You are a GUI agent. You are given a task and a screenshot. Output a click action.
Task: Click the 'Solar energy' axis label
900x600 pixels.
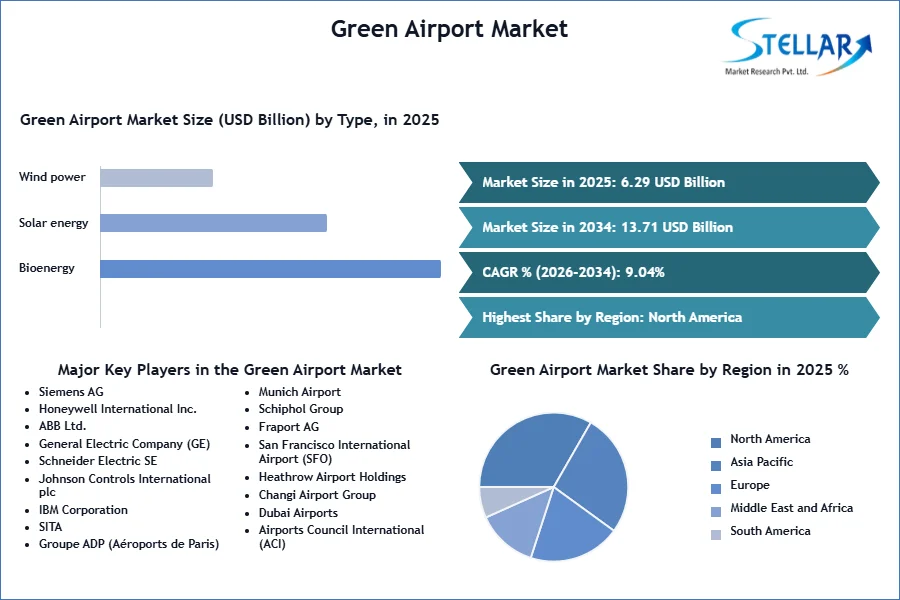coord(53,223)
